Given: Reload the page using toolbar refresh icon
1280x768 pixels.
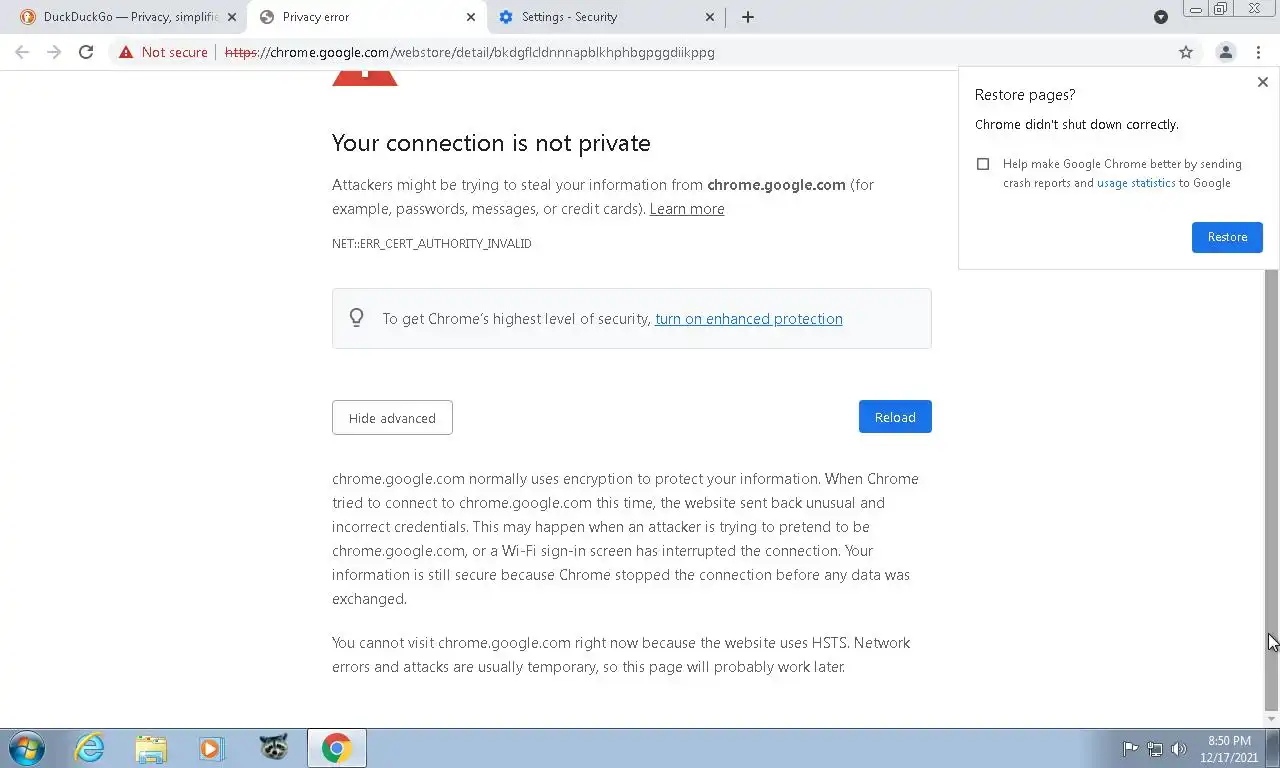Looking at the screenshot, I should coord(86,52).
